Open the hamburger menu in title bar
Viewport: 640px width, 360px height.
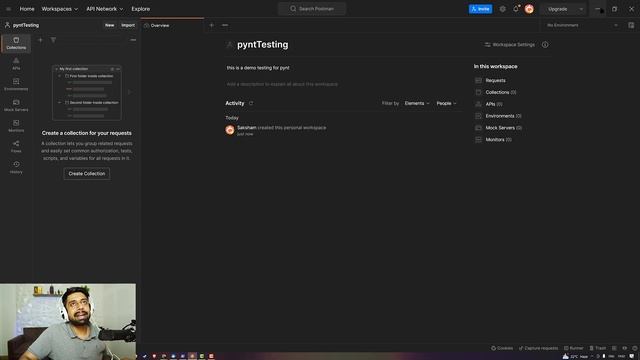8,9
